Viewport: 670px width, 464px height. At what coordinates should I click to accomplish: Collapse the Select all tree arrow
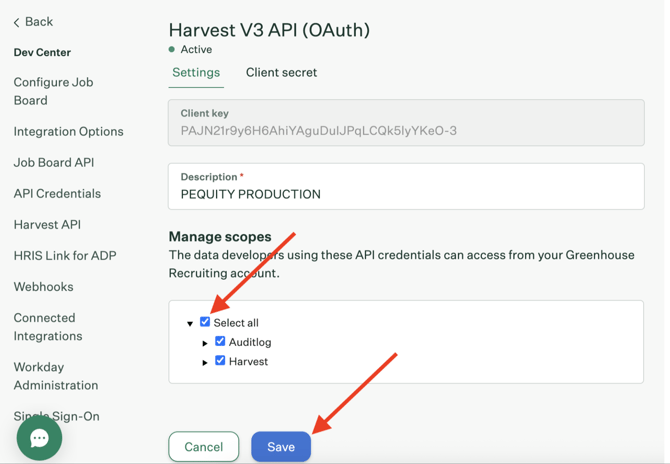pos(190,323)
